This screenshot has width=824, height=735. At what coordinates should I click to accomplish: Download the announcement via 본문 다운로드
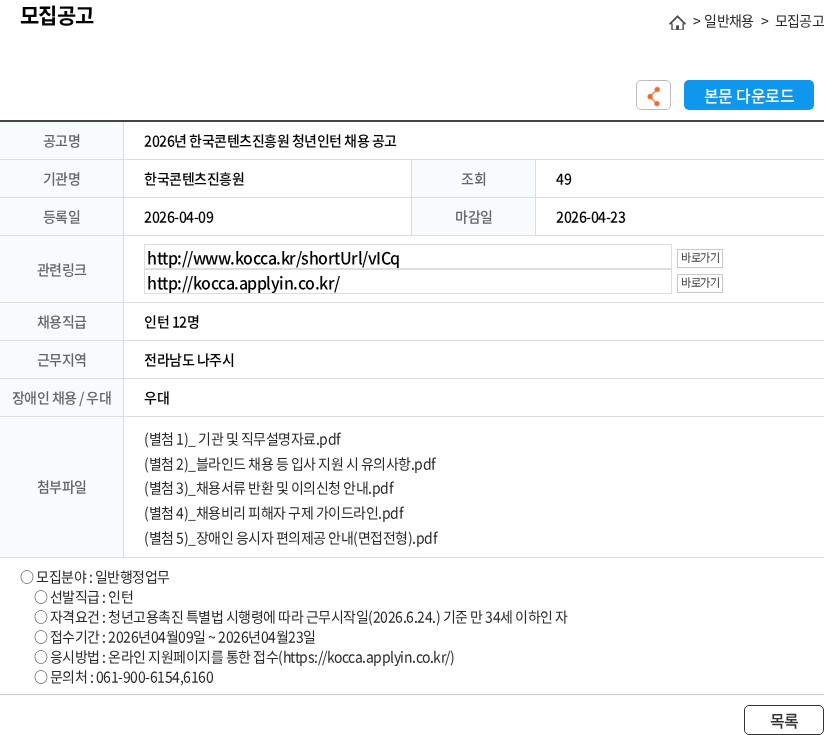coord(748,95)
